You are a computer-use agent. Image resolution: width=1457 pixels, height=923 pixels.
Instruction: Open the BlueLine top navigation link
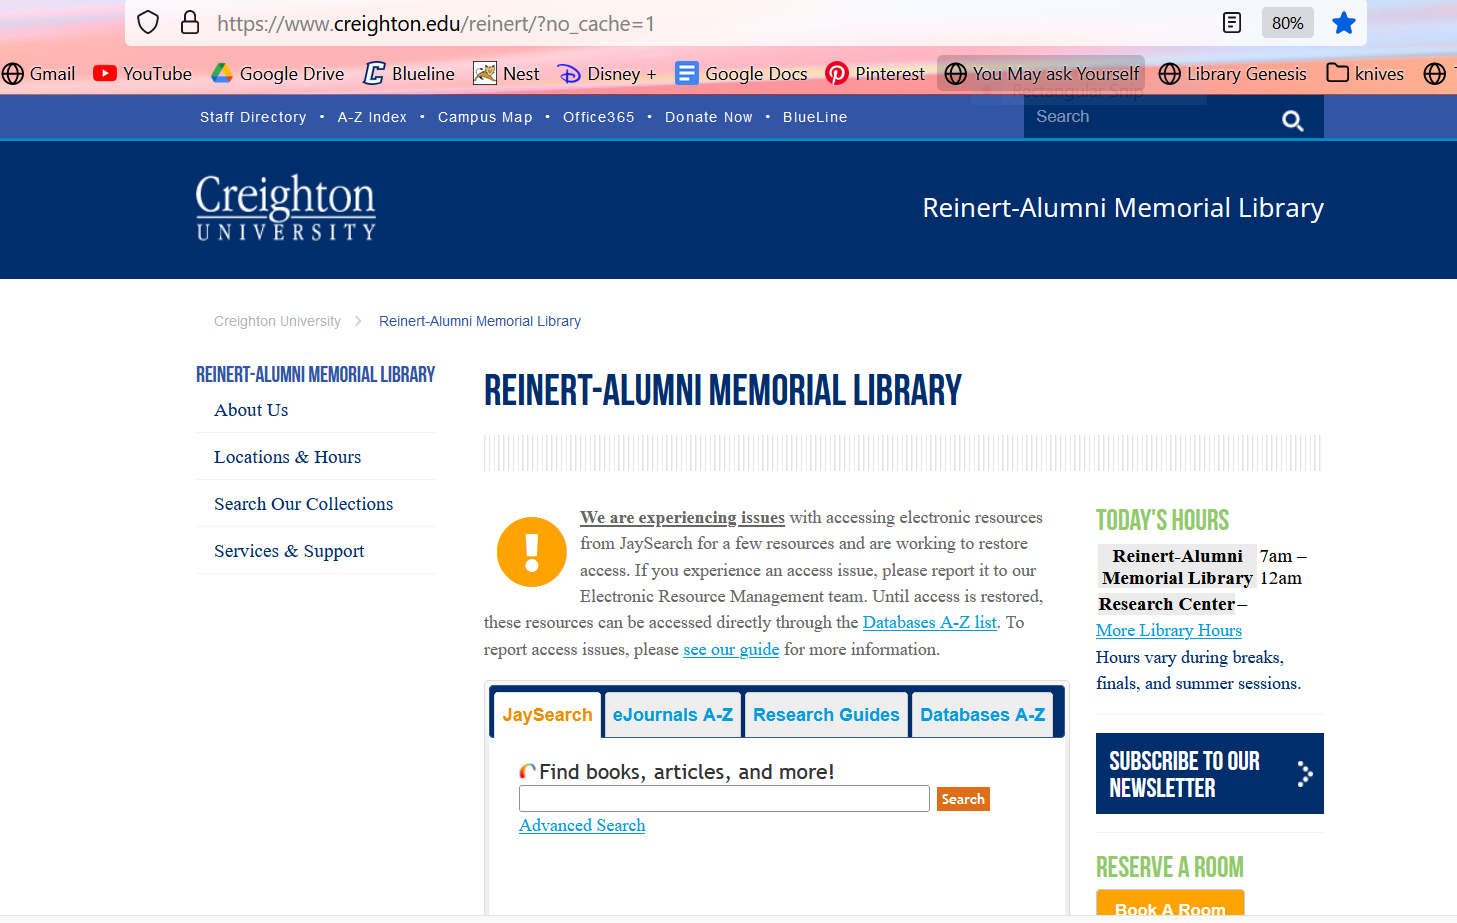pyautogui.click(x=815, y=117)
